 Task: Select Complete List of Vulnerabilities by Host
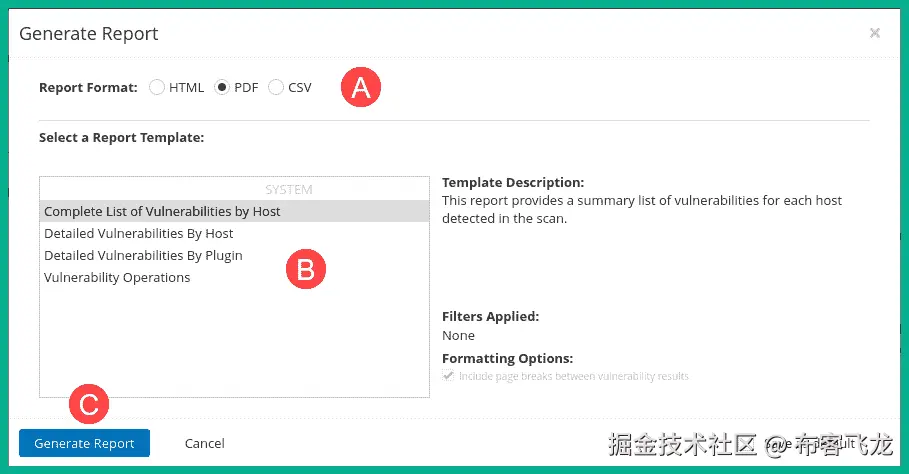coord(162,211)
